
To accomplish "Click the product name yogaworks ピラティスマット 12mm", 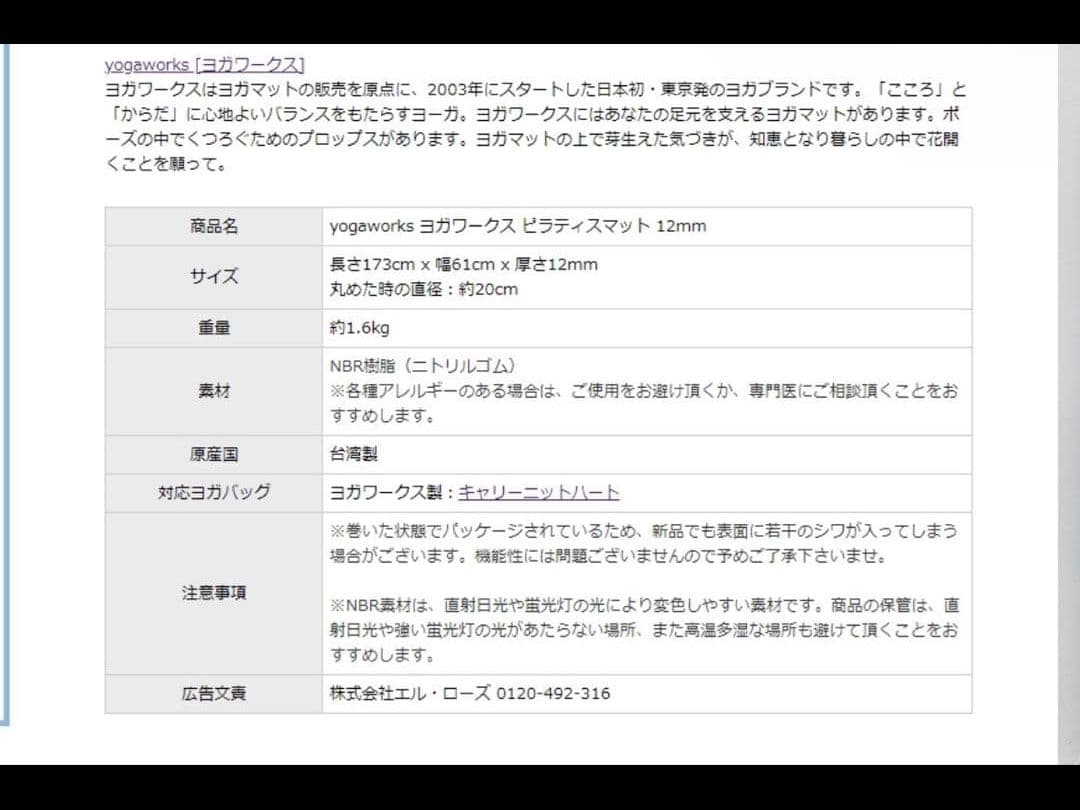I will click(518, 226).
